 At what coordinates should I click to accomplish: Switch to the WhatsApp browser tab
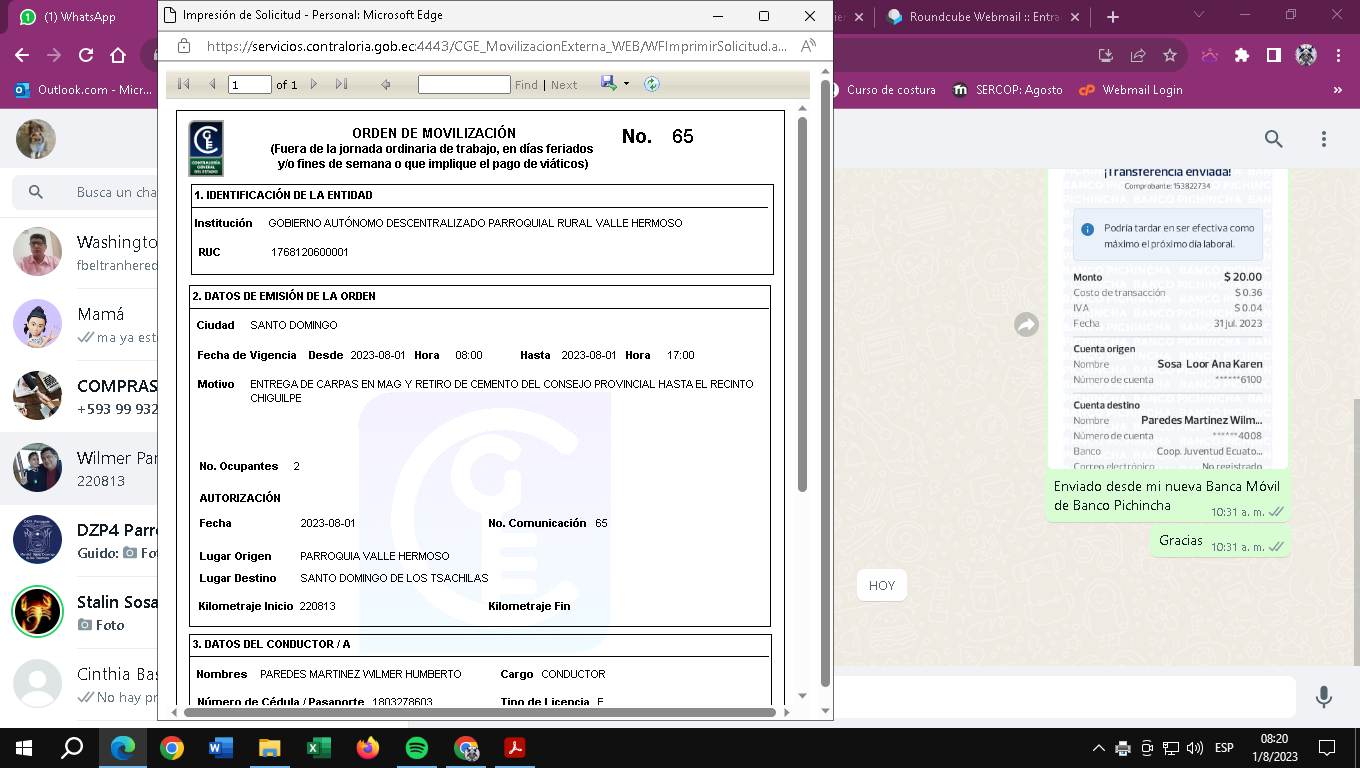point(80,17)
